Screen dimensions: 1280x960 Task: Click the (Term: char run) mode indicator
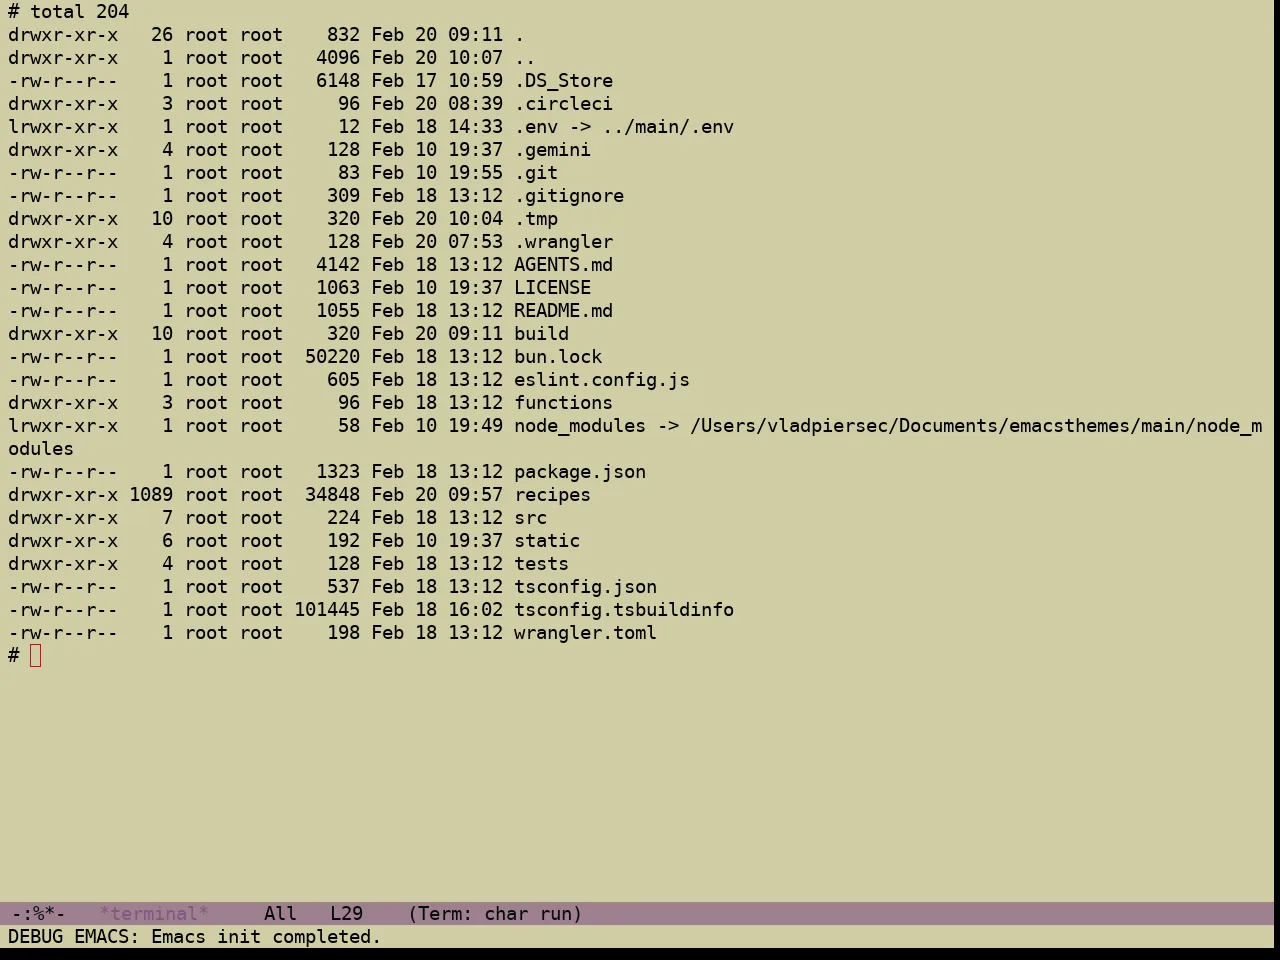coord(495,914)
